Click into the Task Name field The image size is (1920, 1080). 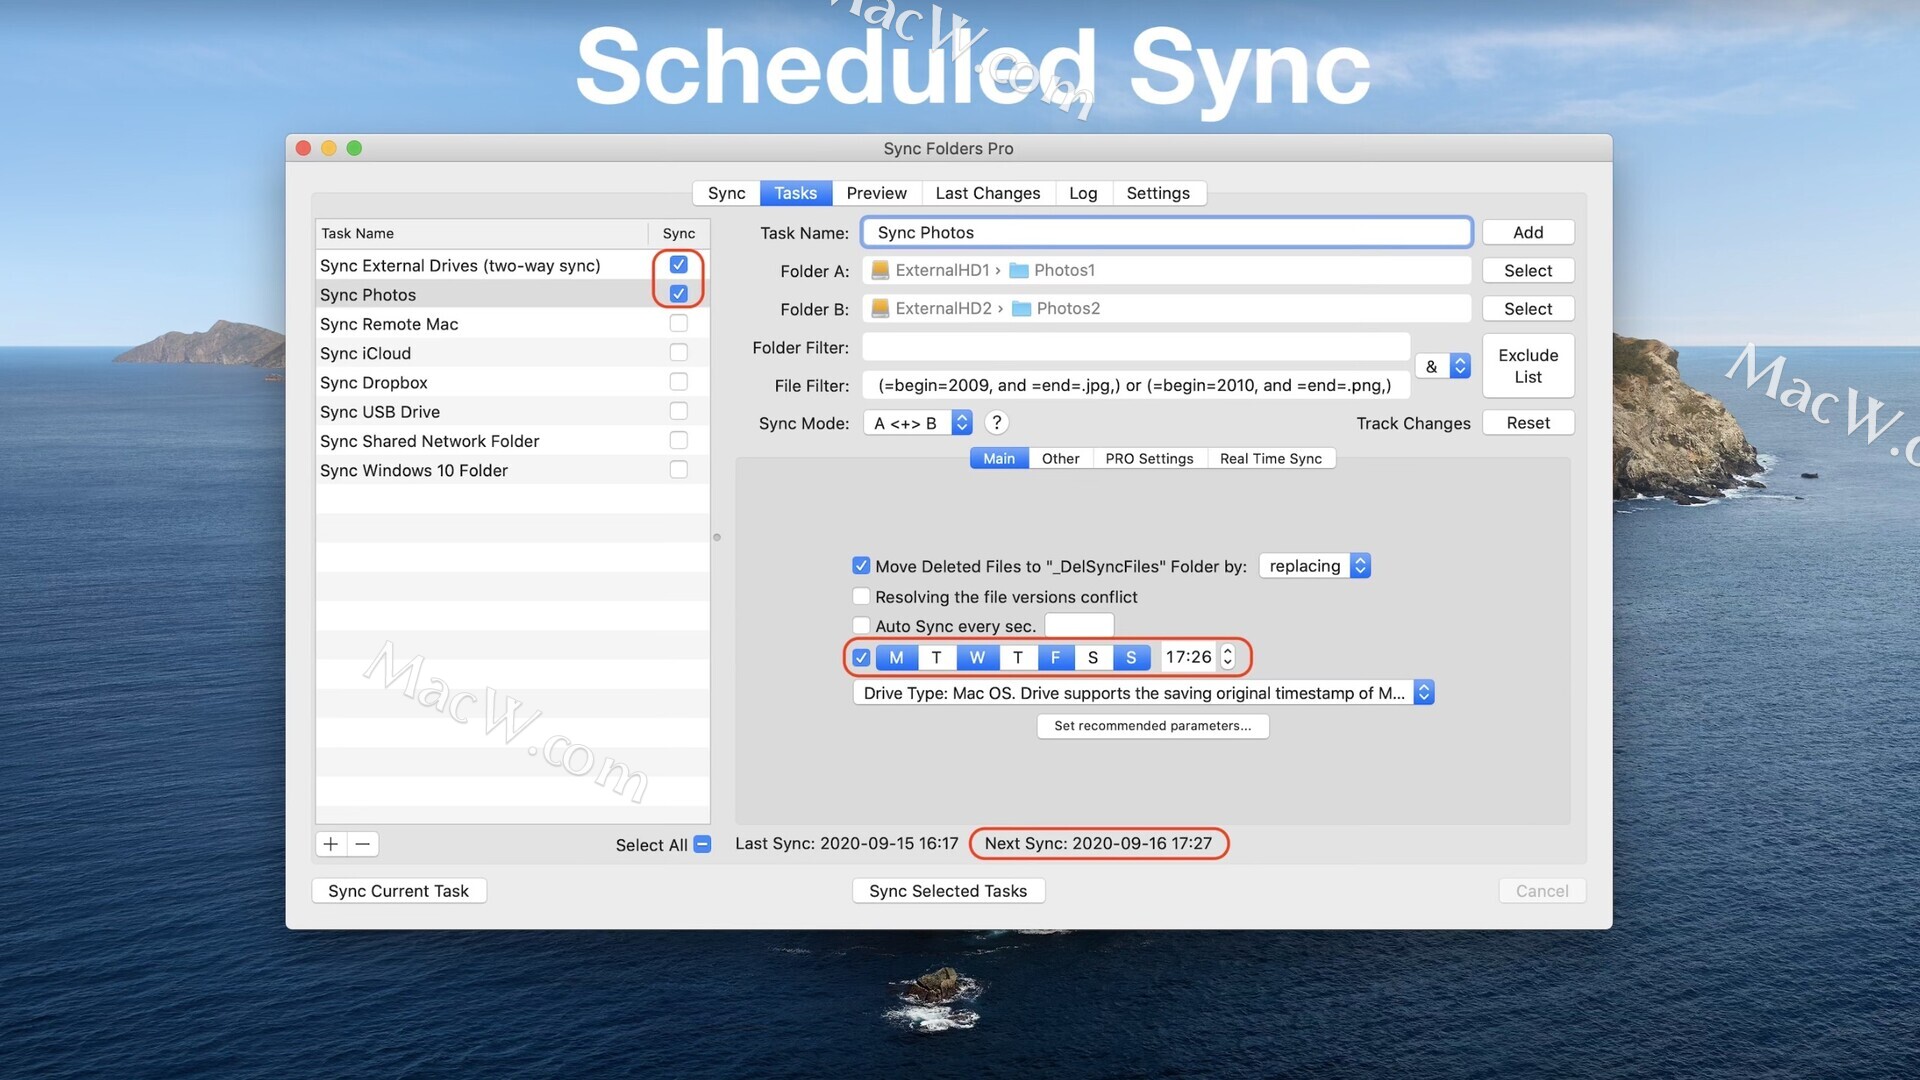coord(1167,232)
